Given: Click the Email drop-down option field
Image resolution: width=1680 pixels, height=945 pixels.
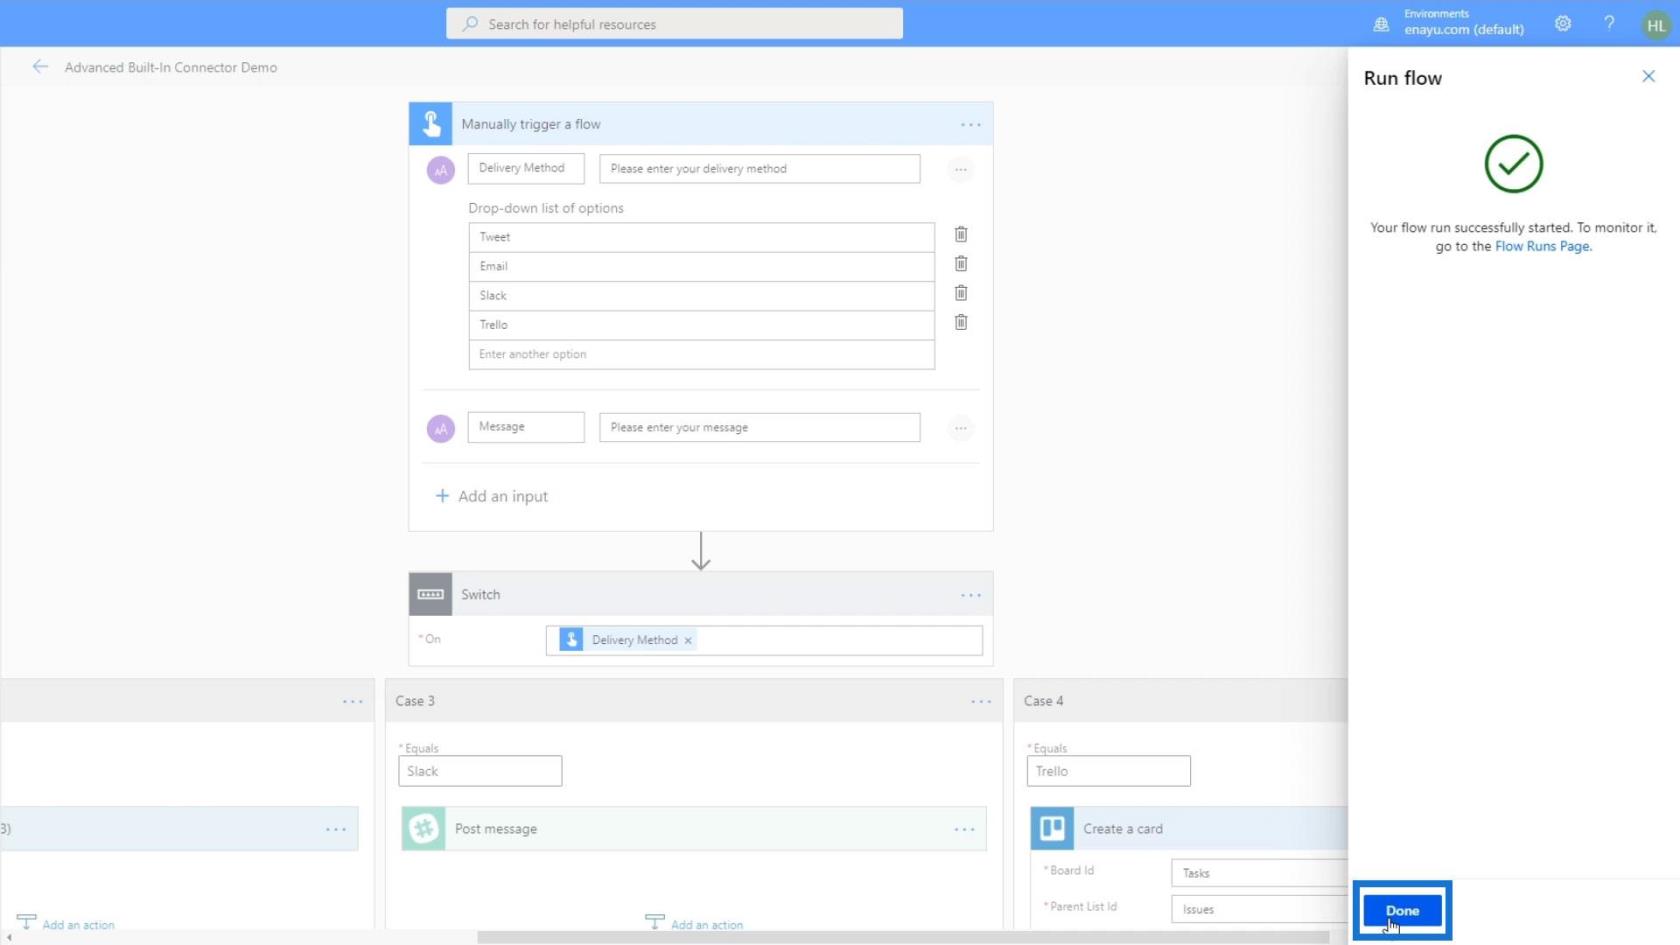Looking at the screenshot, I should [702, 266].
